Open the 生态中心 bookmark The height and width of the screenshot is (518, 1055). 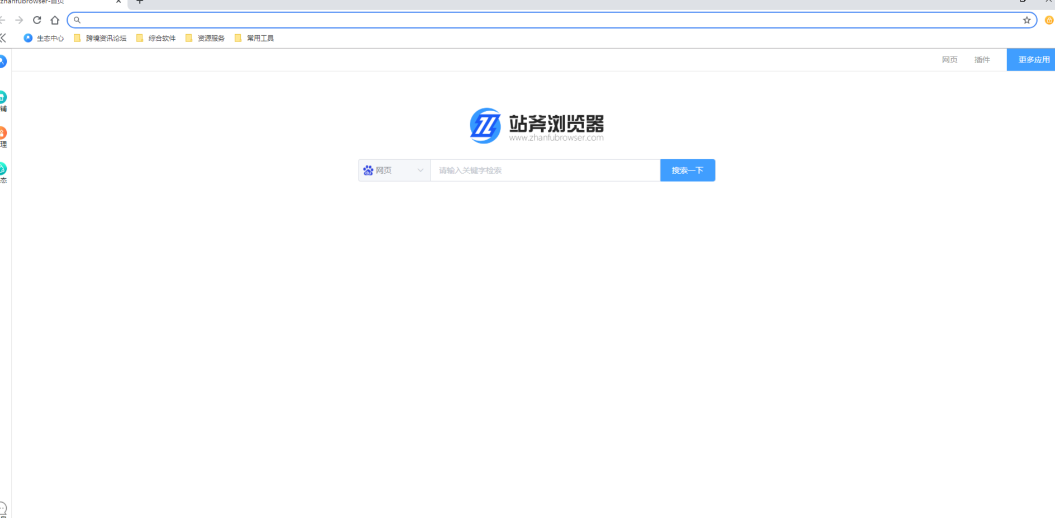44,38
